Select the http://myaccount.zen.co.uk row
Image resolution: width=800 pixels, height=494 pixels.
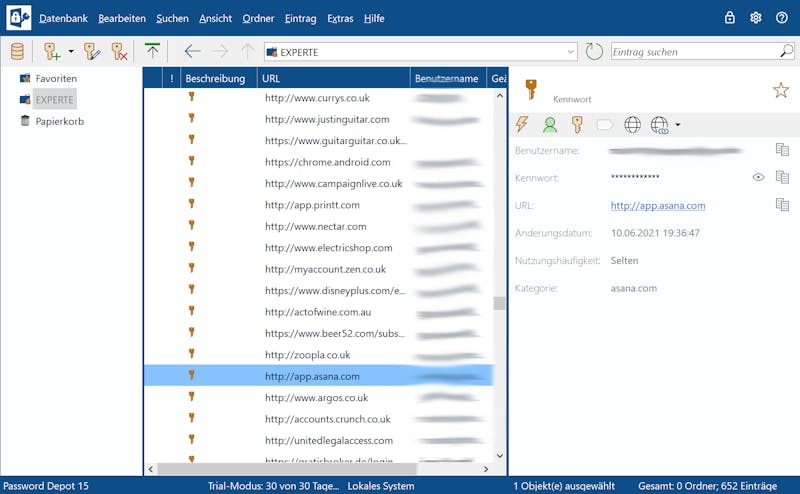click(x=318, y=269)
